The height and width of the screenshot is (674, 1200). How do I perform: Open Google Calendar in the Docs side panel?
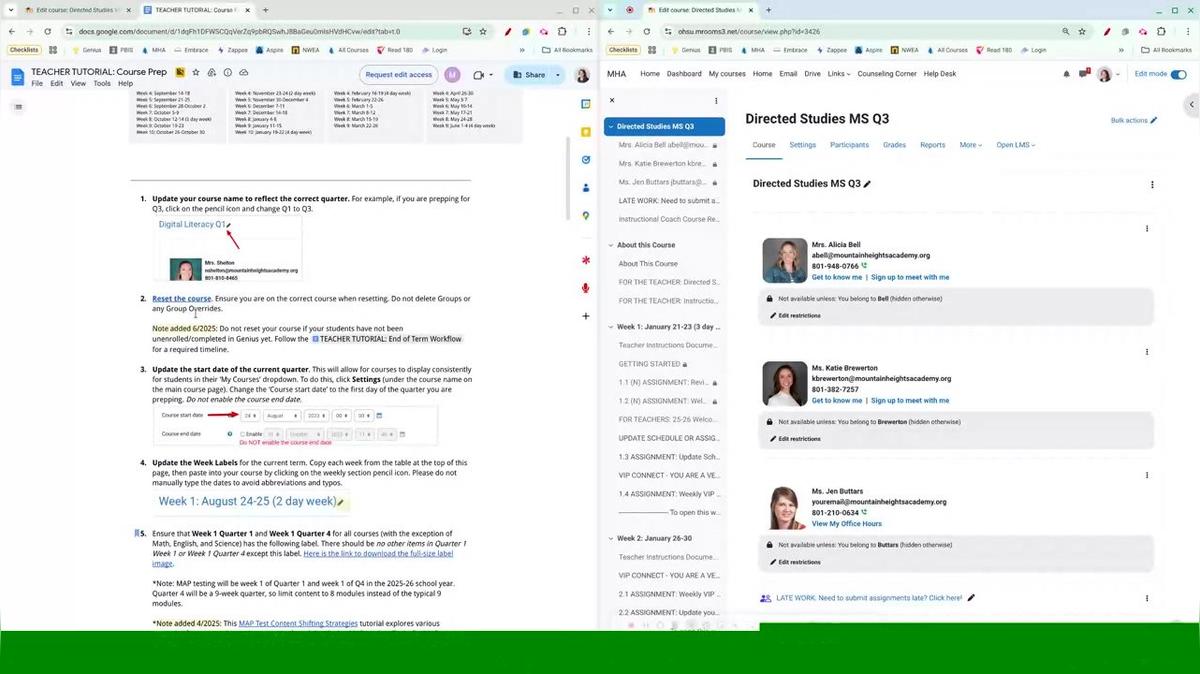point(586,104)
